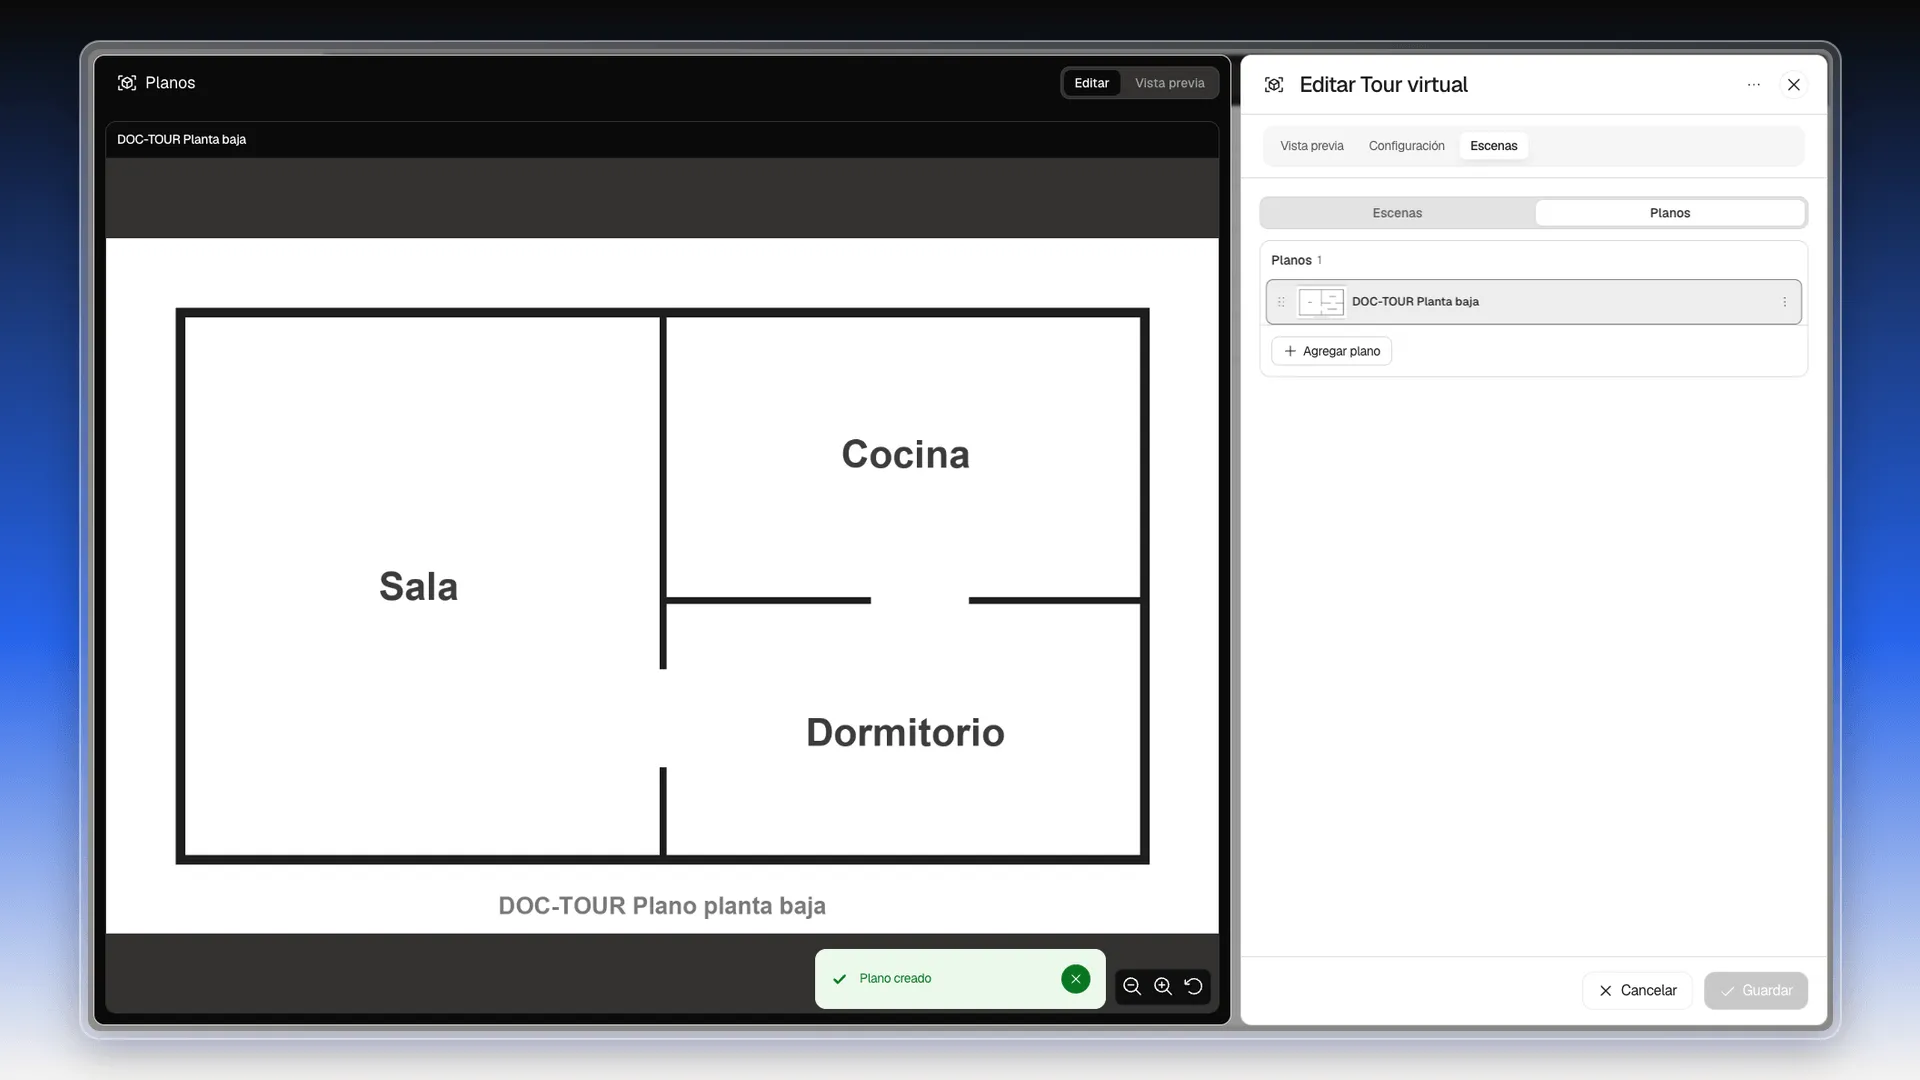The width and height of the screenshot is (1920, 1080).
Task: Open the Configuración tab
Action: [1407, 146]
